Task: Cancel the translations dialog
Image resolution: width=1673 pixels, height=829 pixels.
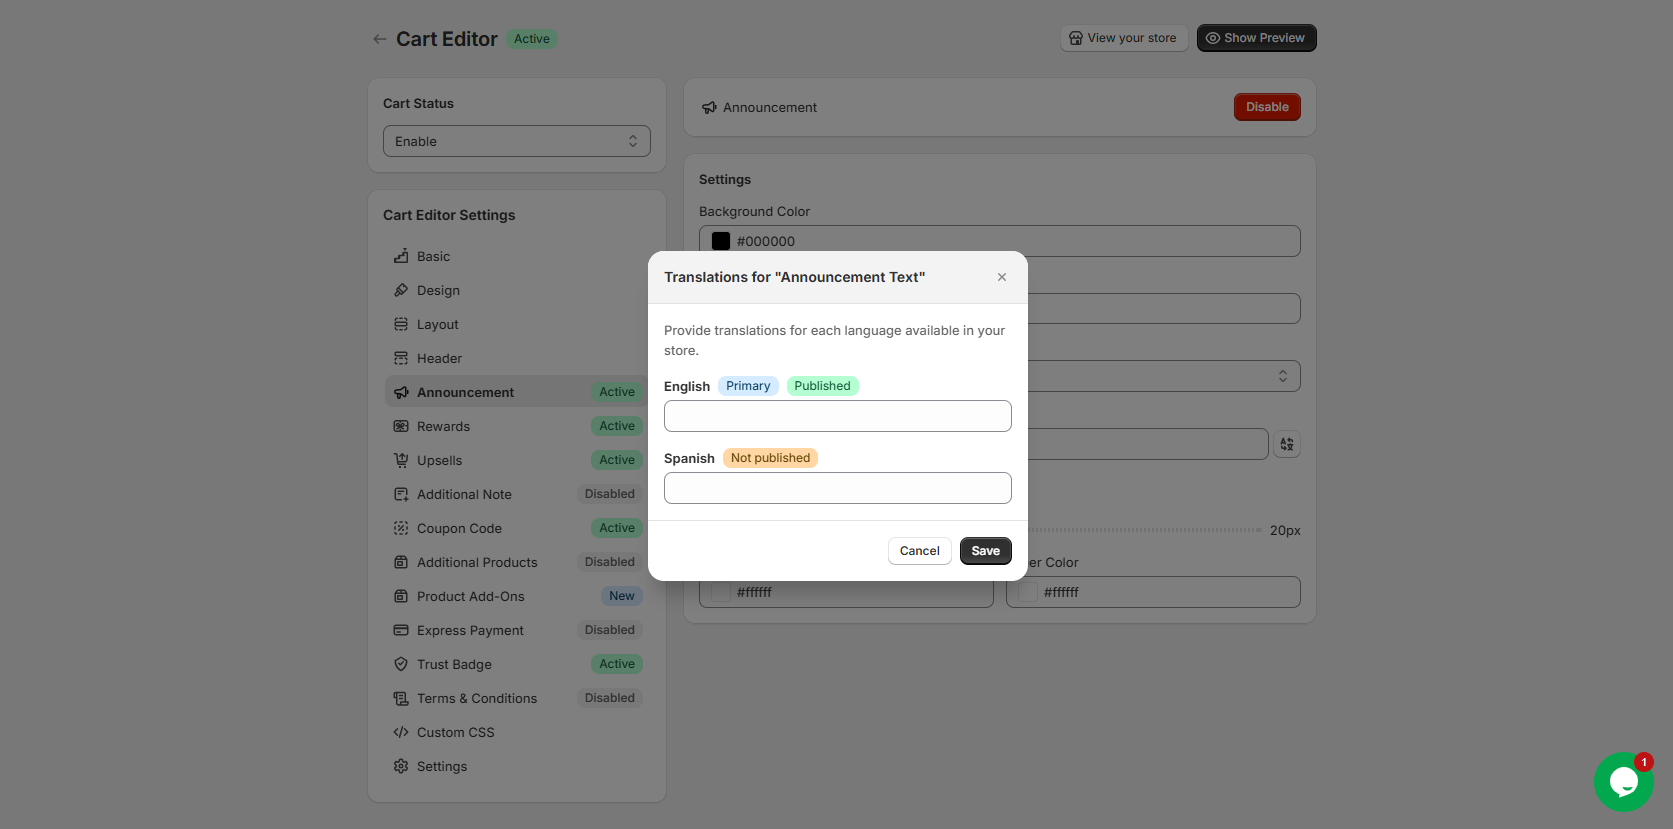Action: click(x=919, y=551)
